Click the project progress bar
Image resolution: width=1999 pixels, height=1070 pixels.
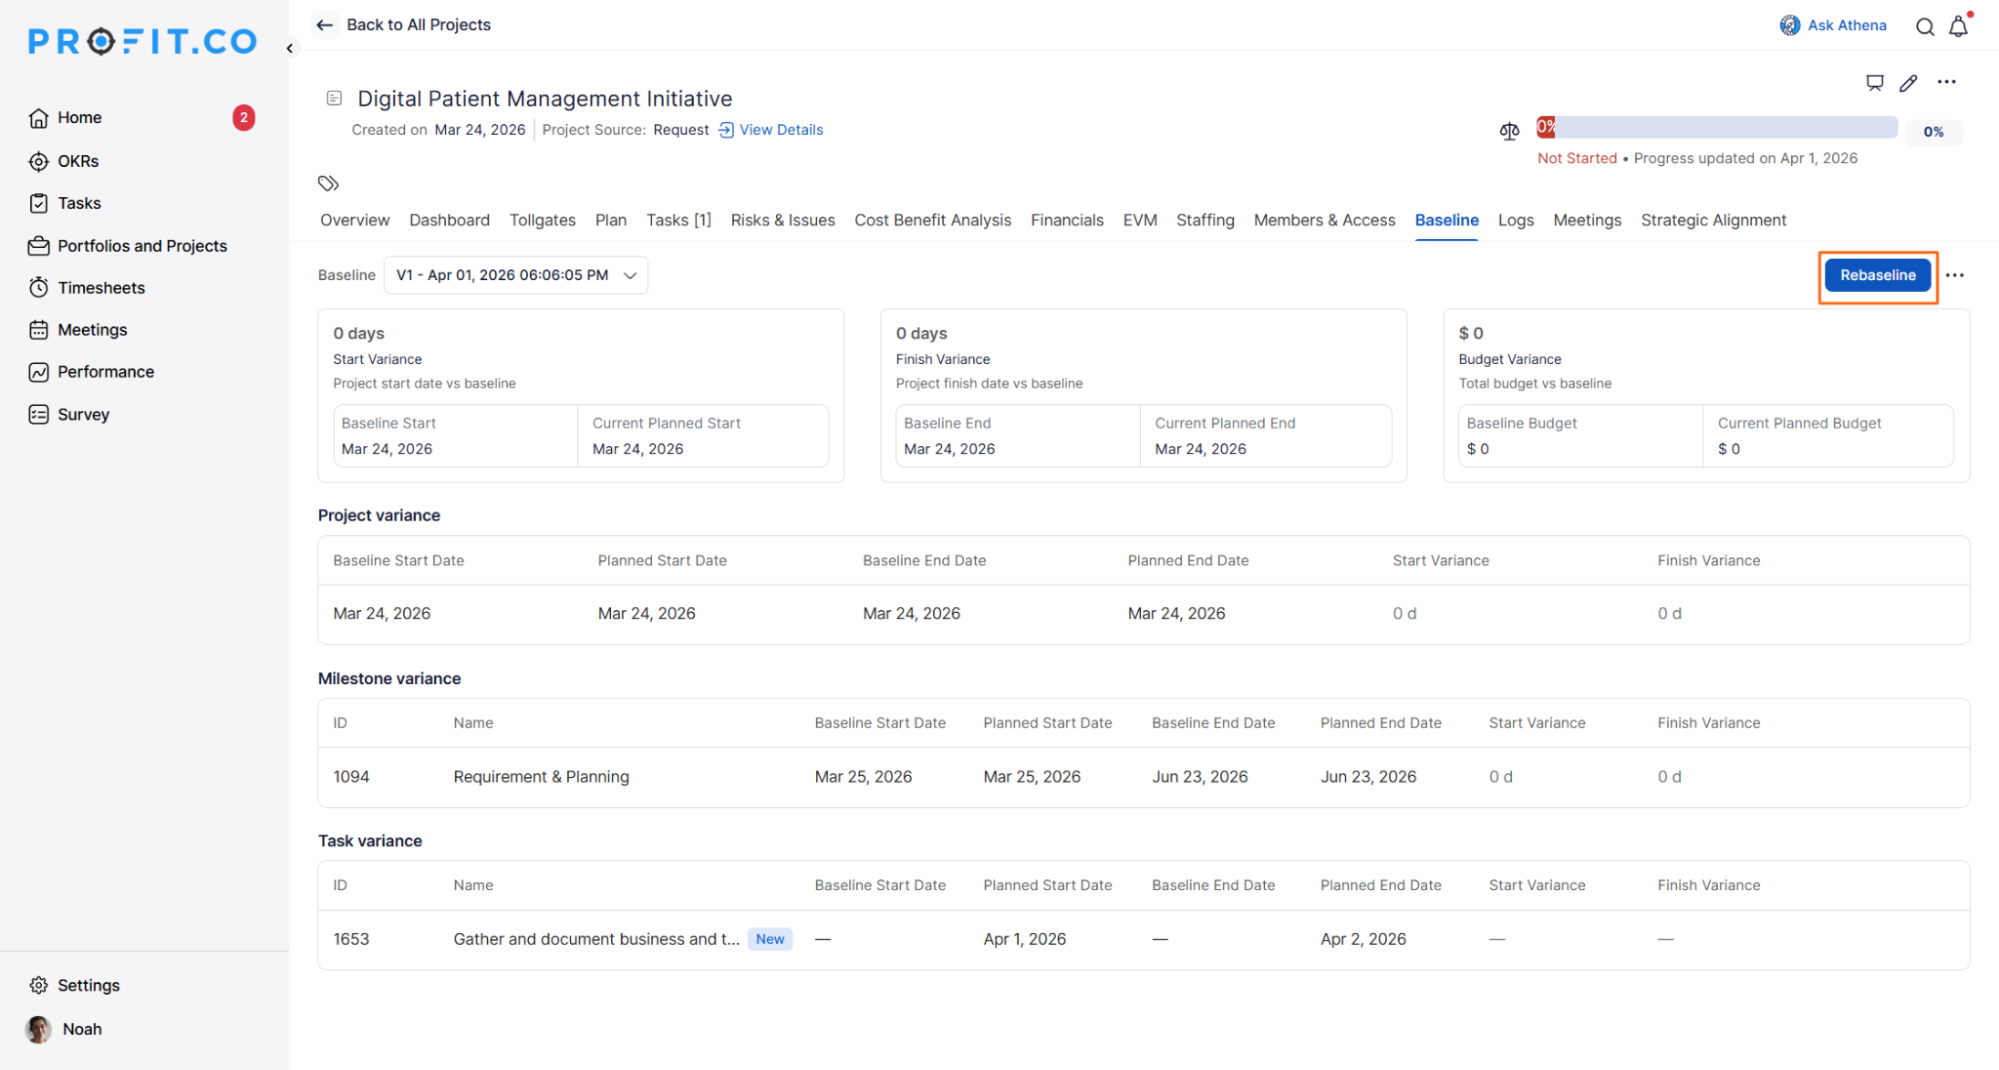tap(1716, 128)
